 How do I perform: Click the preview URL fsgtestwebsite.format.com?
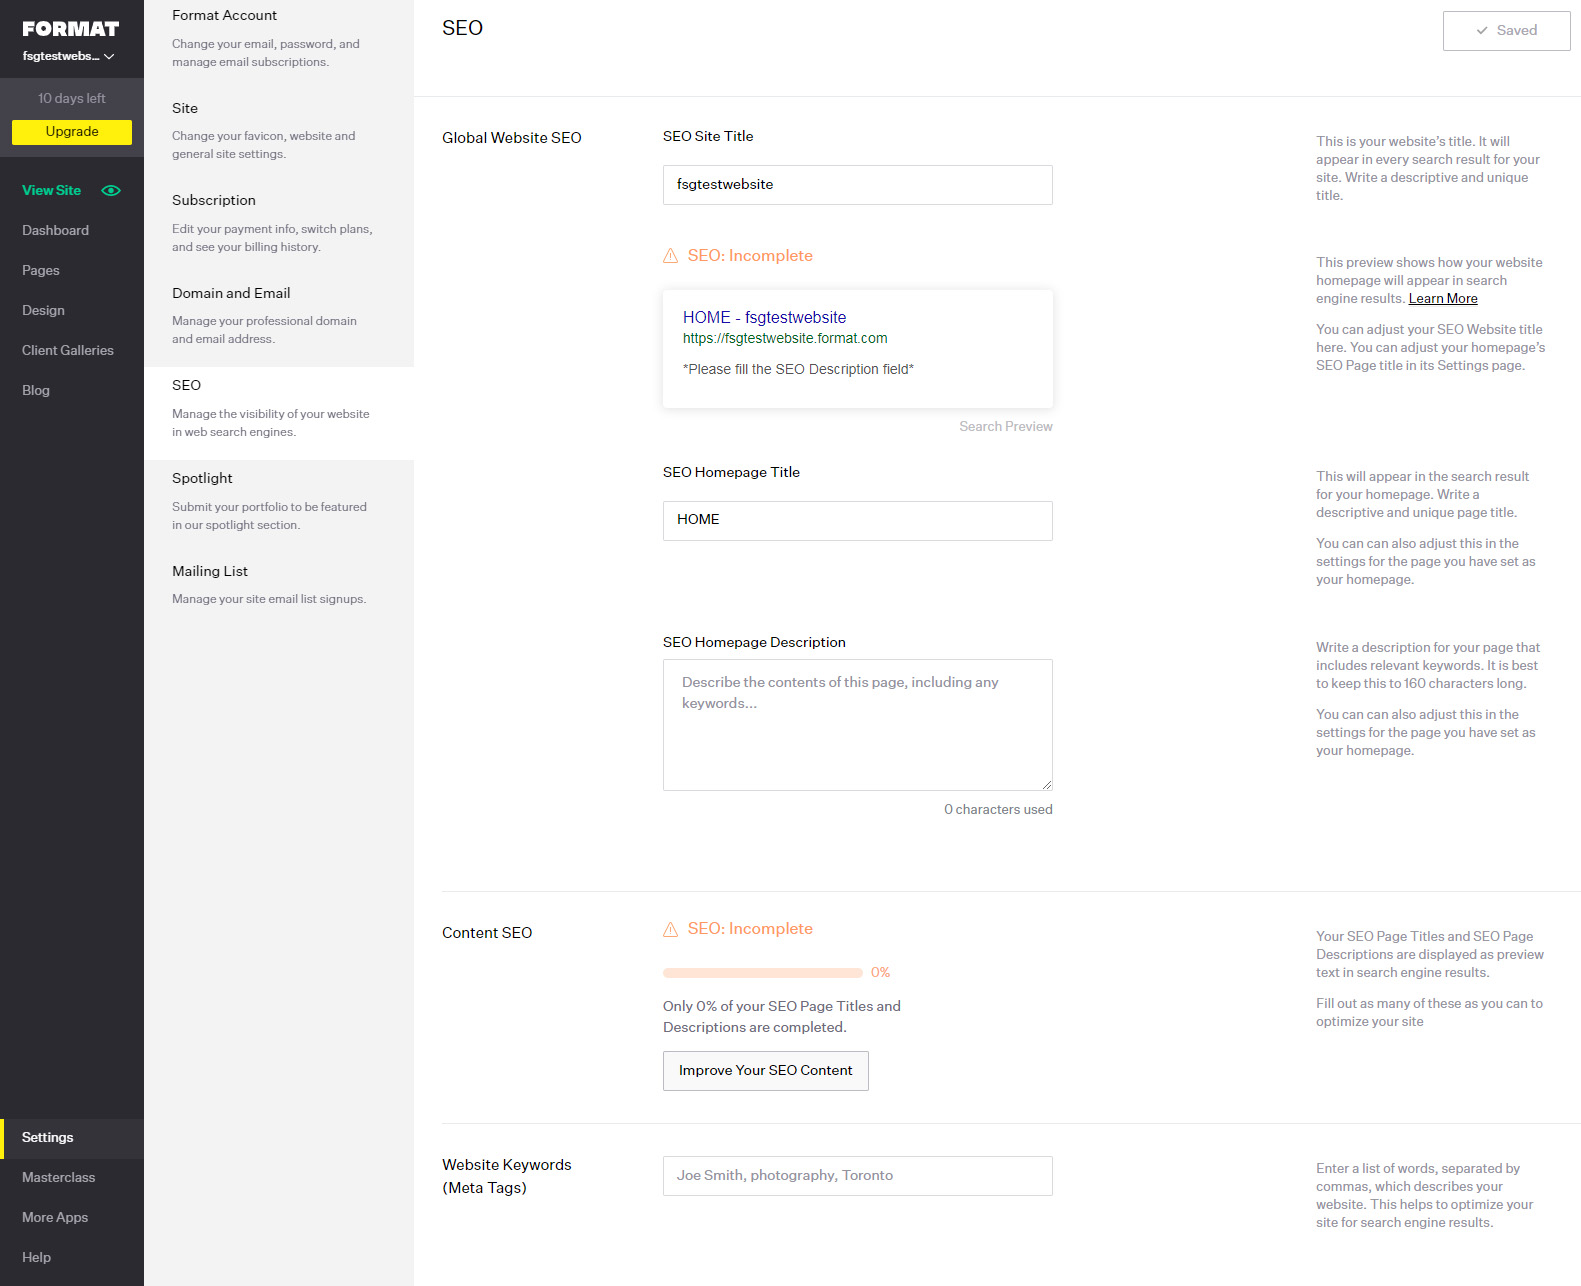click(785, 339)
